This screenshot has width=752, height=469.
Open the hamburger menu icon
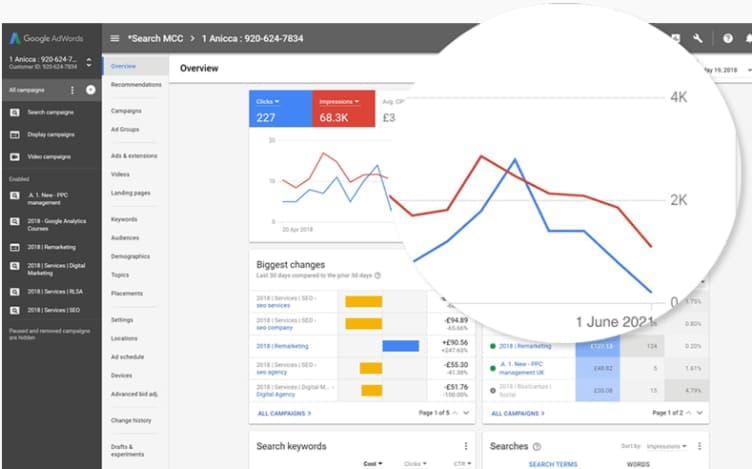coord(115,38)
